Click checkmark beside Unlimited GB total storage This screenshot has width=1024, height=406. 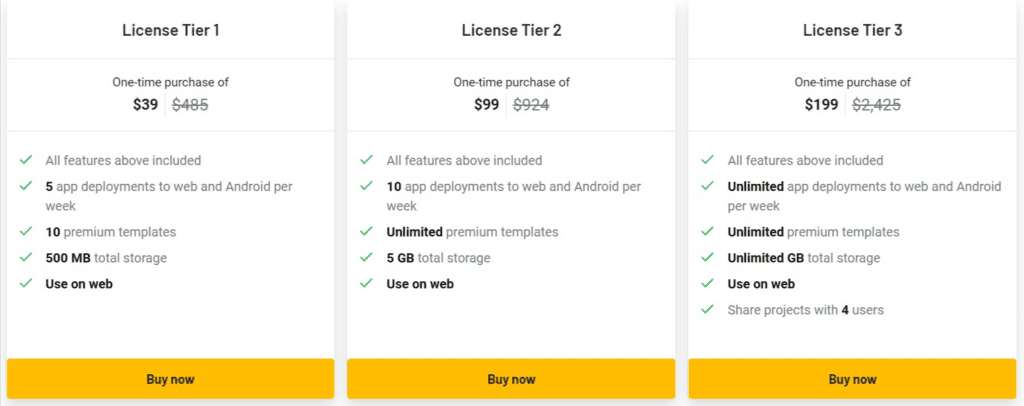tap(708, 258)
